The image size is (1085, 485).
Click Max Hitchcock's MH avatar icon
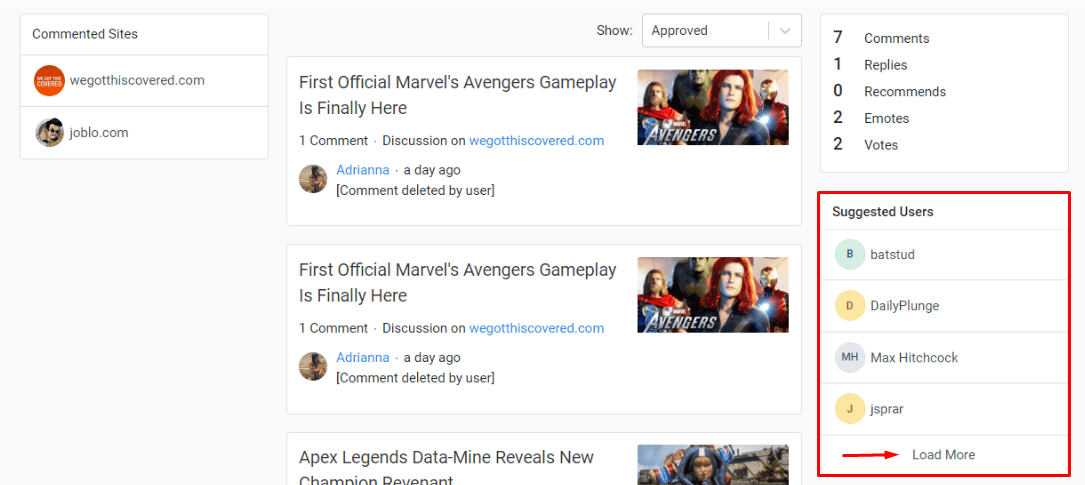point(849,358)
